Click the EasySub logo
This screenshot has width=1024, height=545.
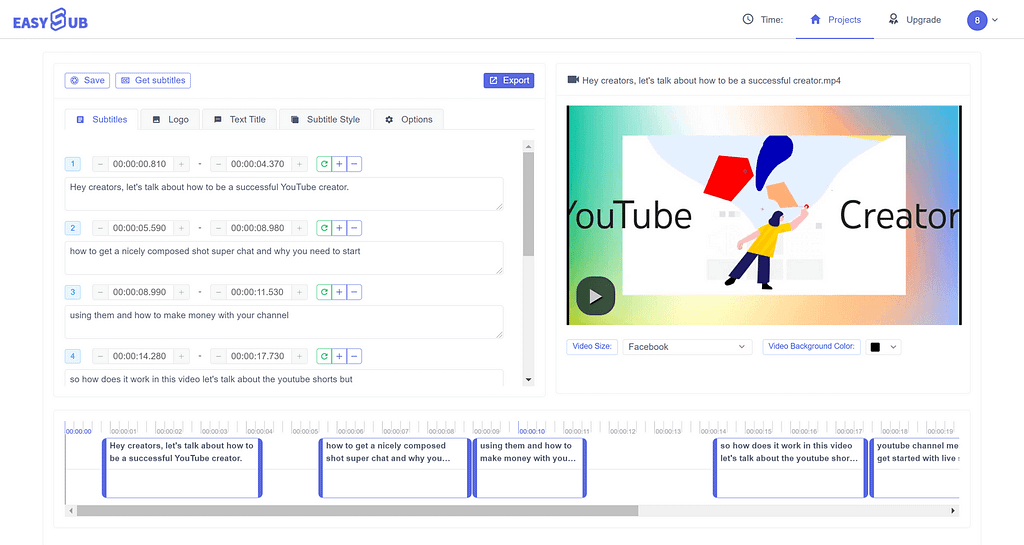50,20
